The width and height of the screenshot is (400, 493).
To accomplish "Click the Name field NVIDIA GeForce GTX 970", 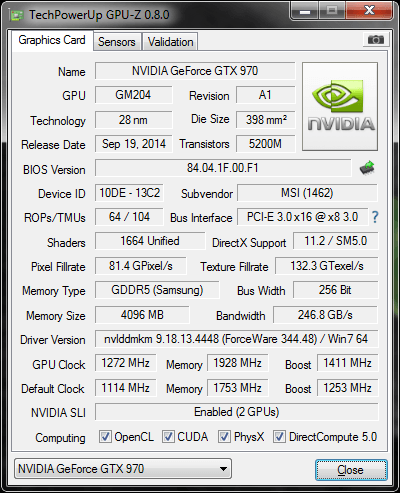I will click(x=195, y=71).
